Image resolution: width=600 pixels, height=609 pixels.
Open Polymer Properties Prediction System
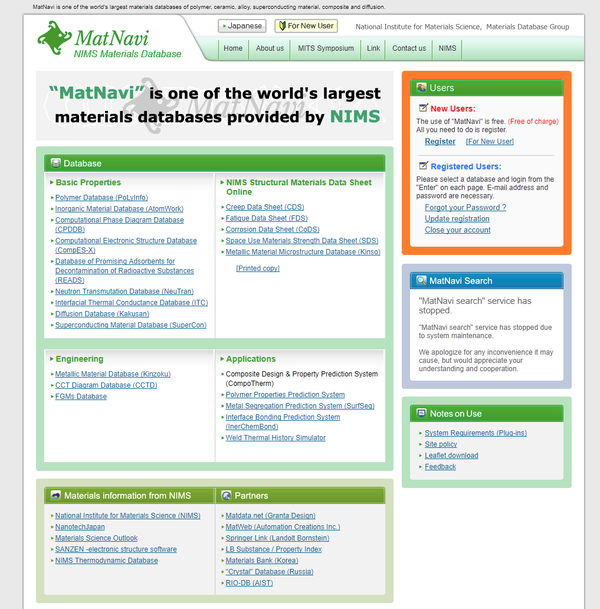[x=285, y=395]
